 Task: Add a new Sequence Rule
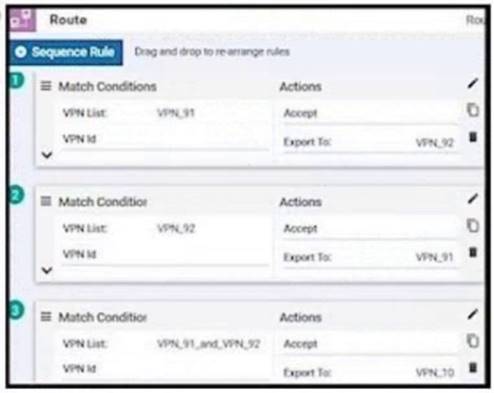click(66, 52)
